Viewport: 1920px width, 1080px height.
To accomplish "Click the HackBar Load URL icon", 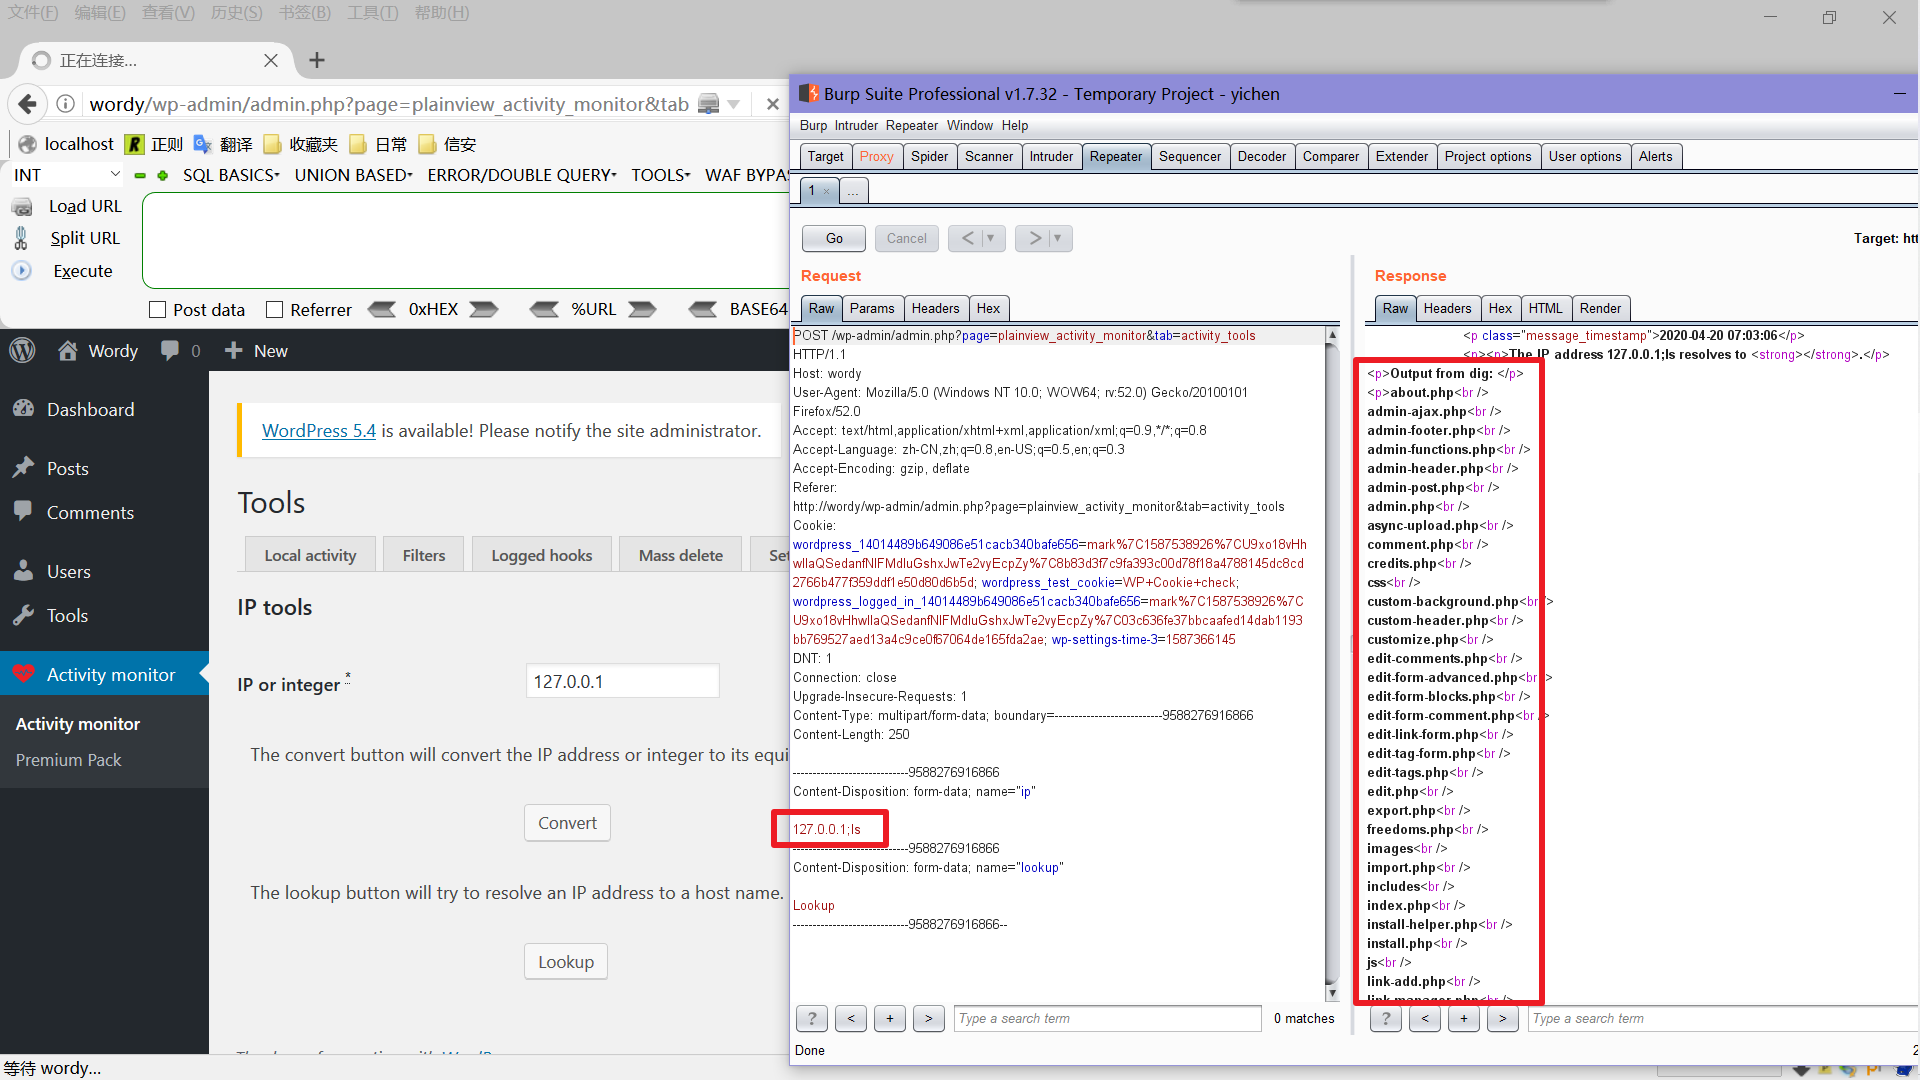I will click(x=22, y=206).
